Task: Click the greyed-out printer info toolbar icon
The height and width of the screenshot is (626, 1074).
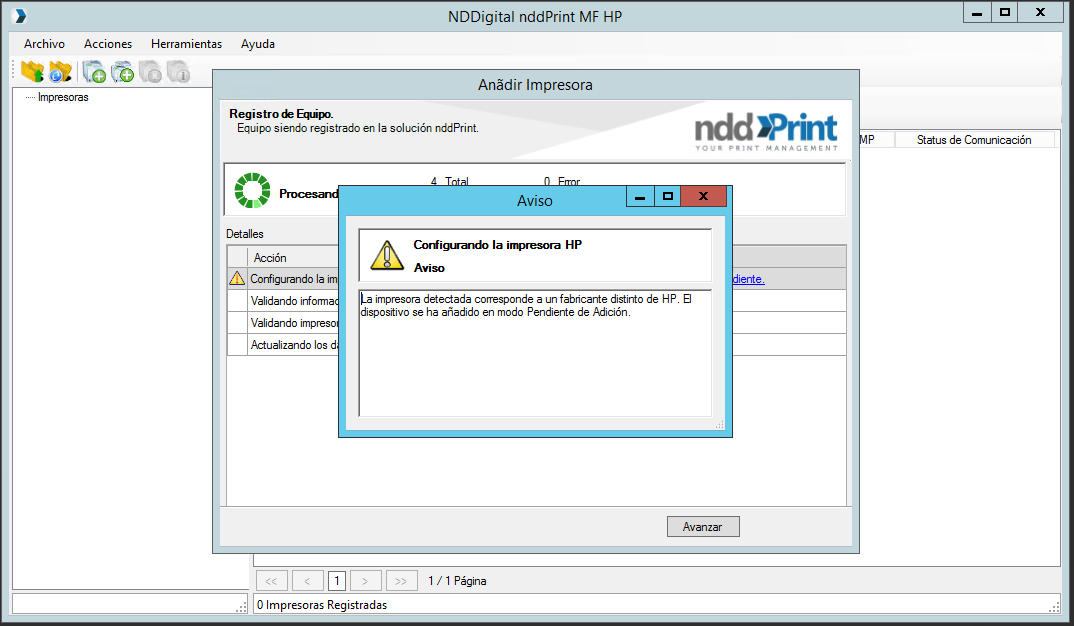Action: [x=178, y=72]
